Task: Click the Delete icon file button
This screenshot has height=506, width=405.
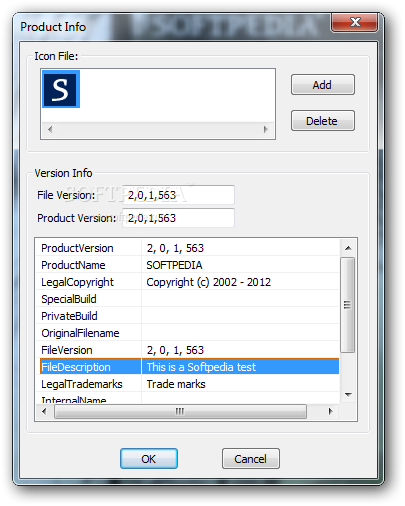Action: (322, 121)
